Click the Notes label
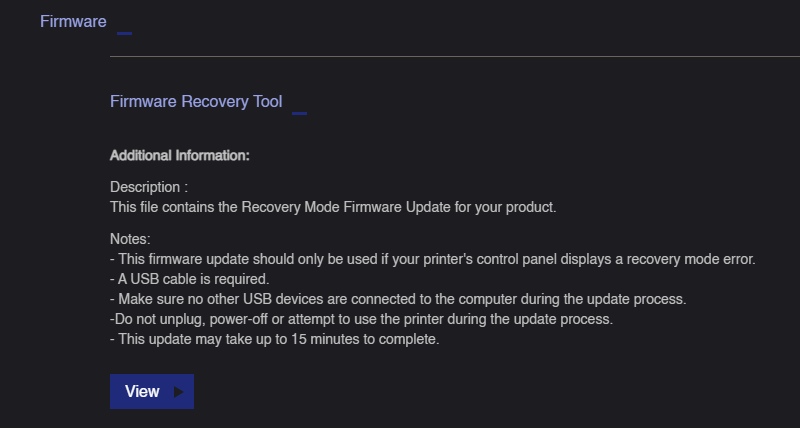The height and width of the screenshot is (428, 800). point(130,239)
